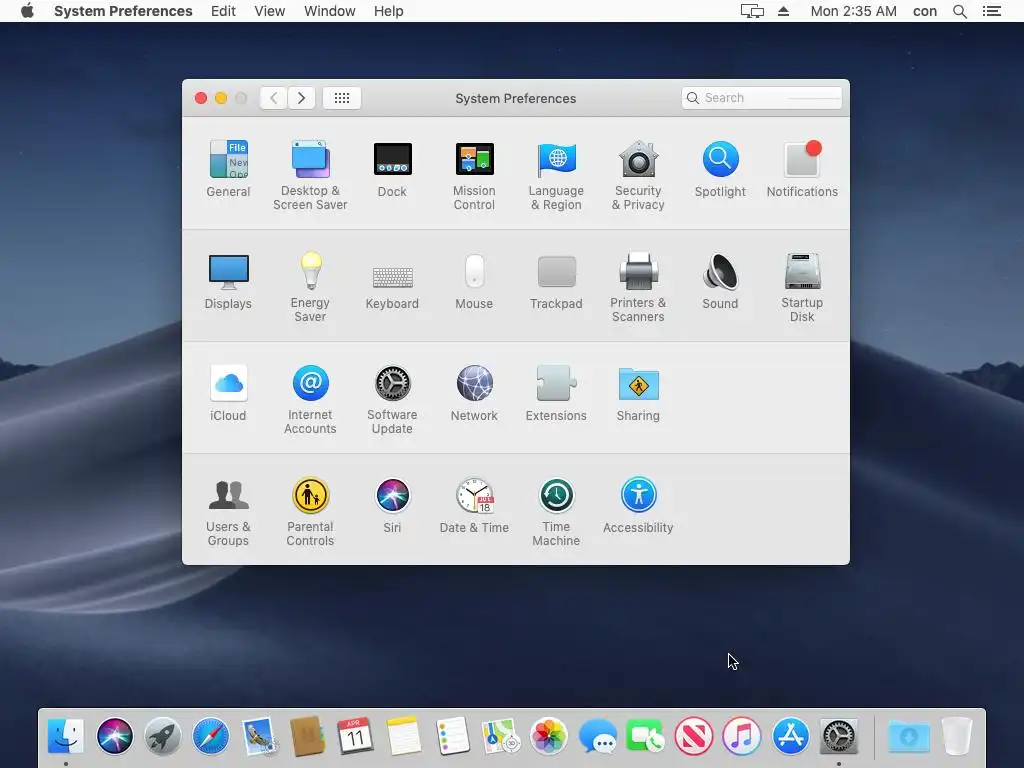Open the displays status menu in the menu bar

(x=752, y=11)
